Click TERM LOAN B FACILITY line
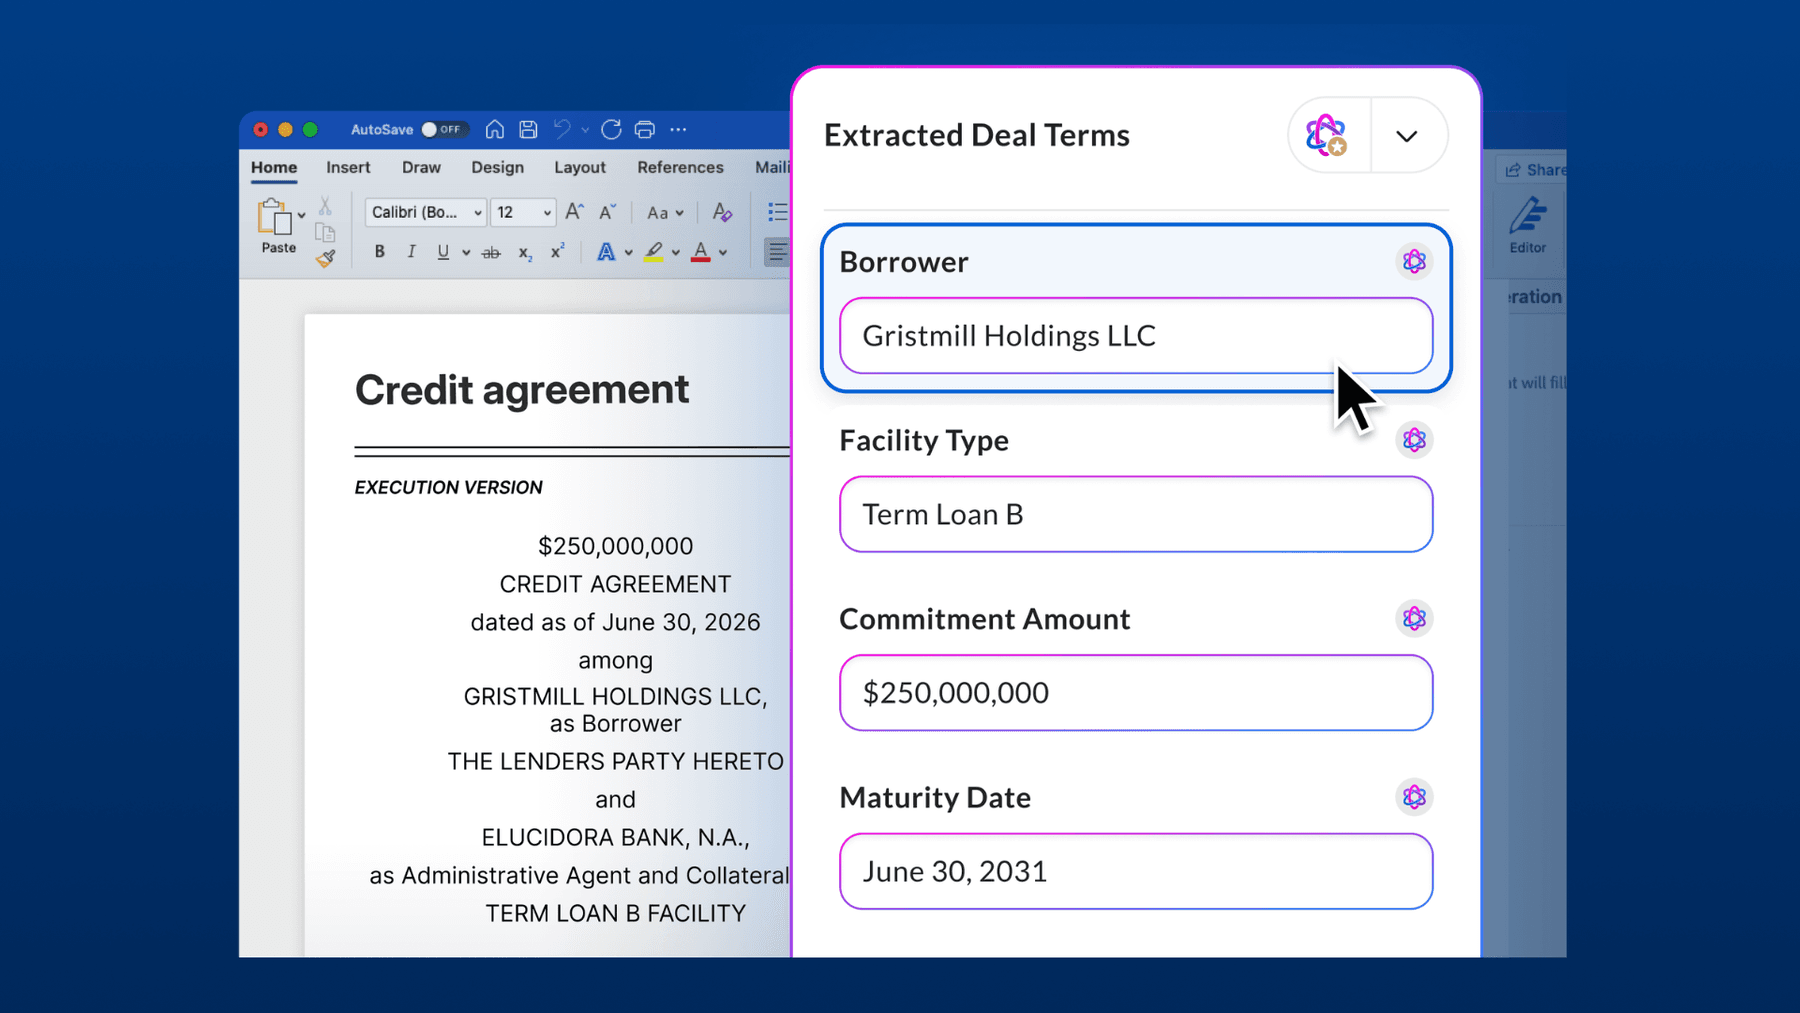 pyautogui.click(x=615, y=914)
